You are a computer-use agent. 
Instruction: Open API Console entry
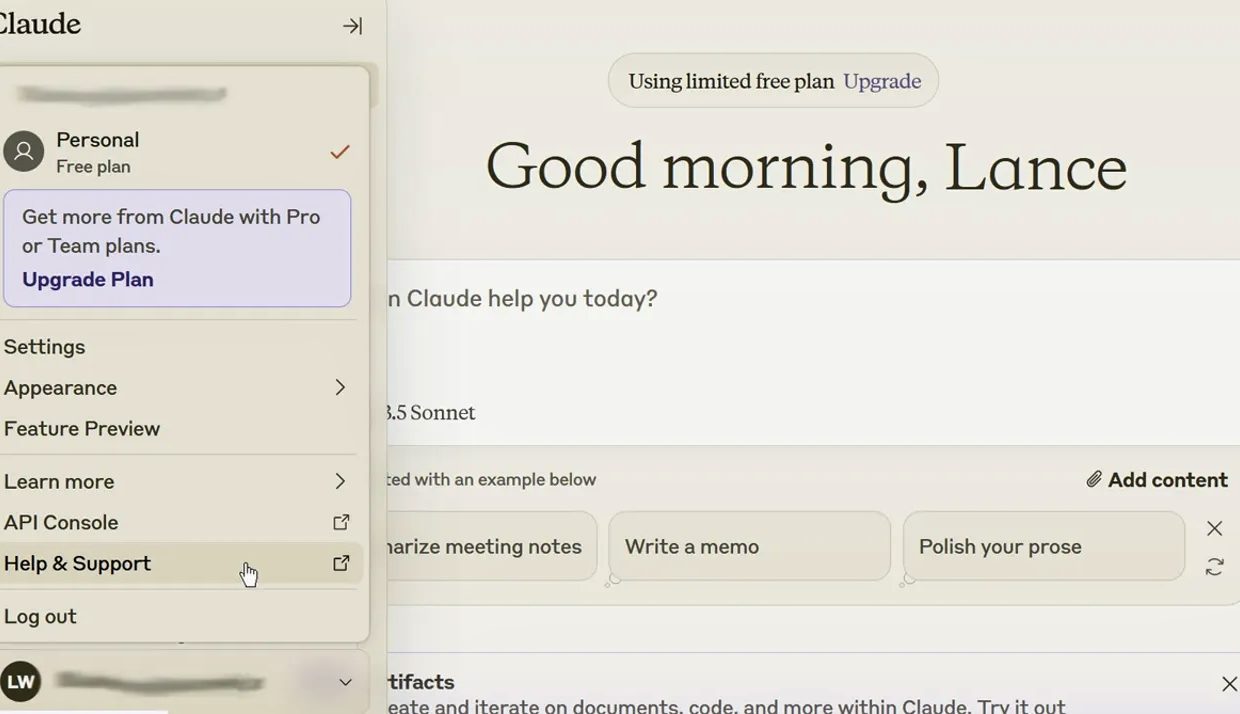pos(178,523)
